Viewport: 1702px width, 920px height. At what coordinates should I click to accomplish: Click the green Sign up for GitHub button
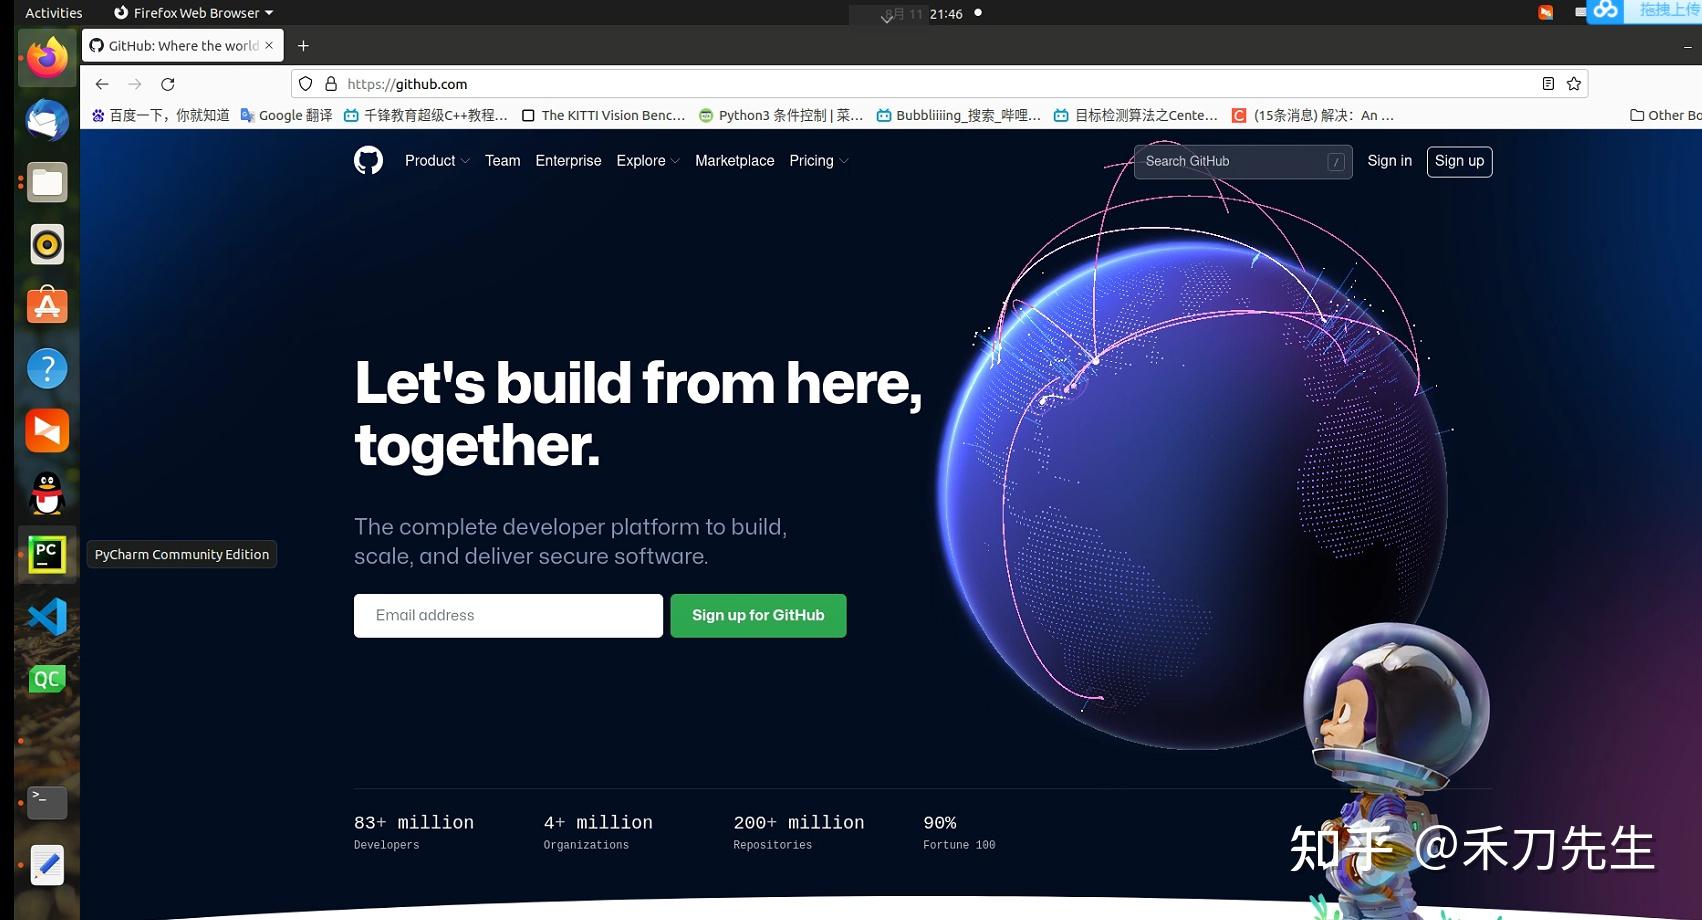758,616
